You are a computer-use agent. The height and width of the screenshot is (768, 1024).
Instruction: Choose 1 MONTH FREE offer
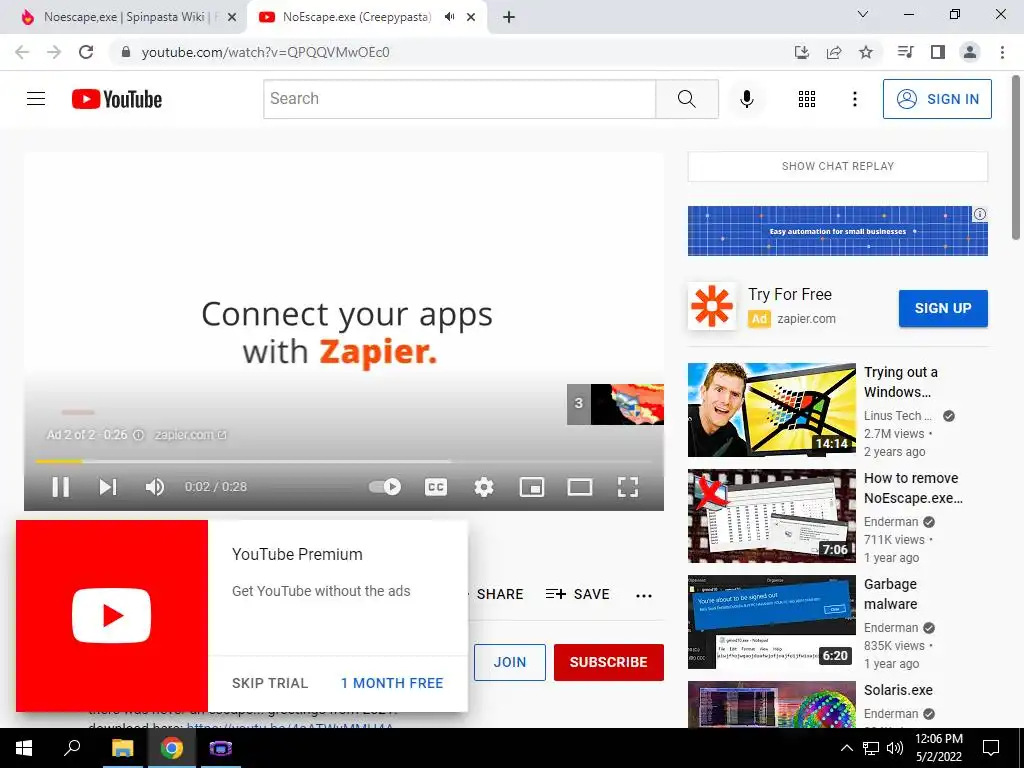click(x=392, y=683)
